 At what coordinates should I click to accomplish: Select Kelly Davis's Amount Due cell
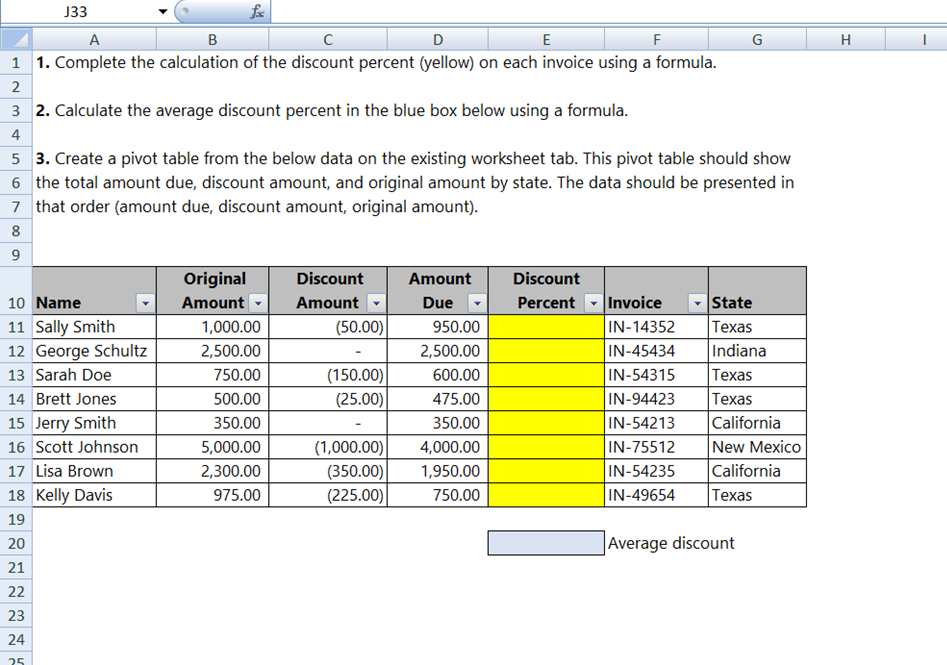[437, 495]
